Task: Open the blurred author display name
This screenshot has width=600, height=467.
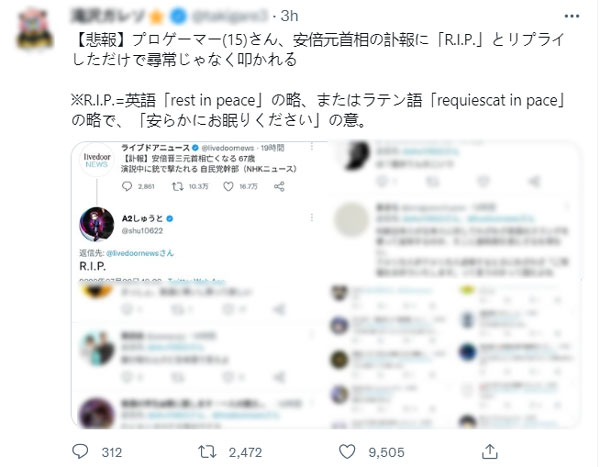Action: pyautogui.click(x=108, y=16)
